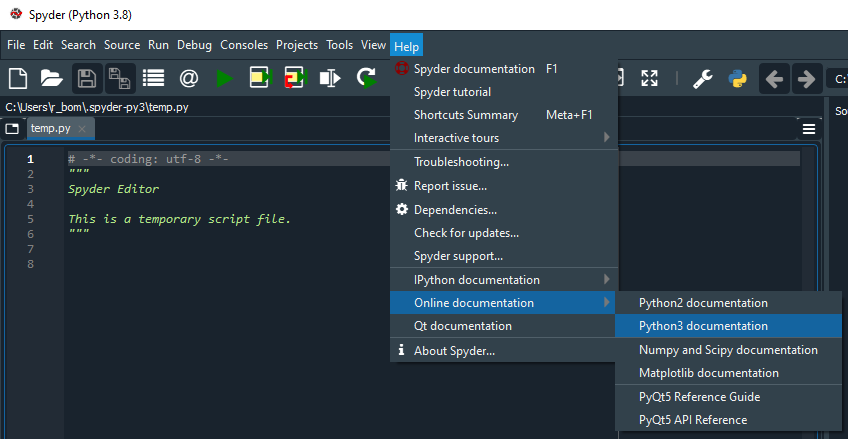This screenshot has width=848, height=439.
Task: Open the Run menu
Action: (158, 45)
